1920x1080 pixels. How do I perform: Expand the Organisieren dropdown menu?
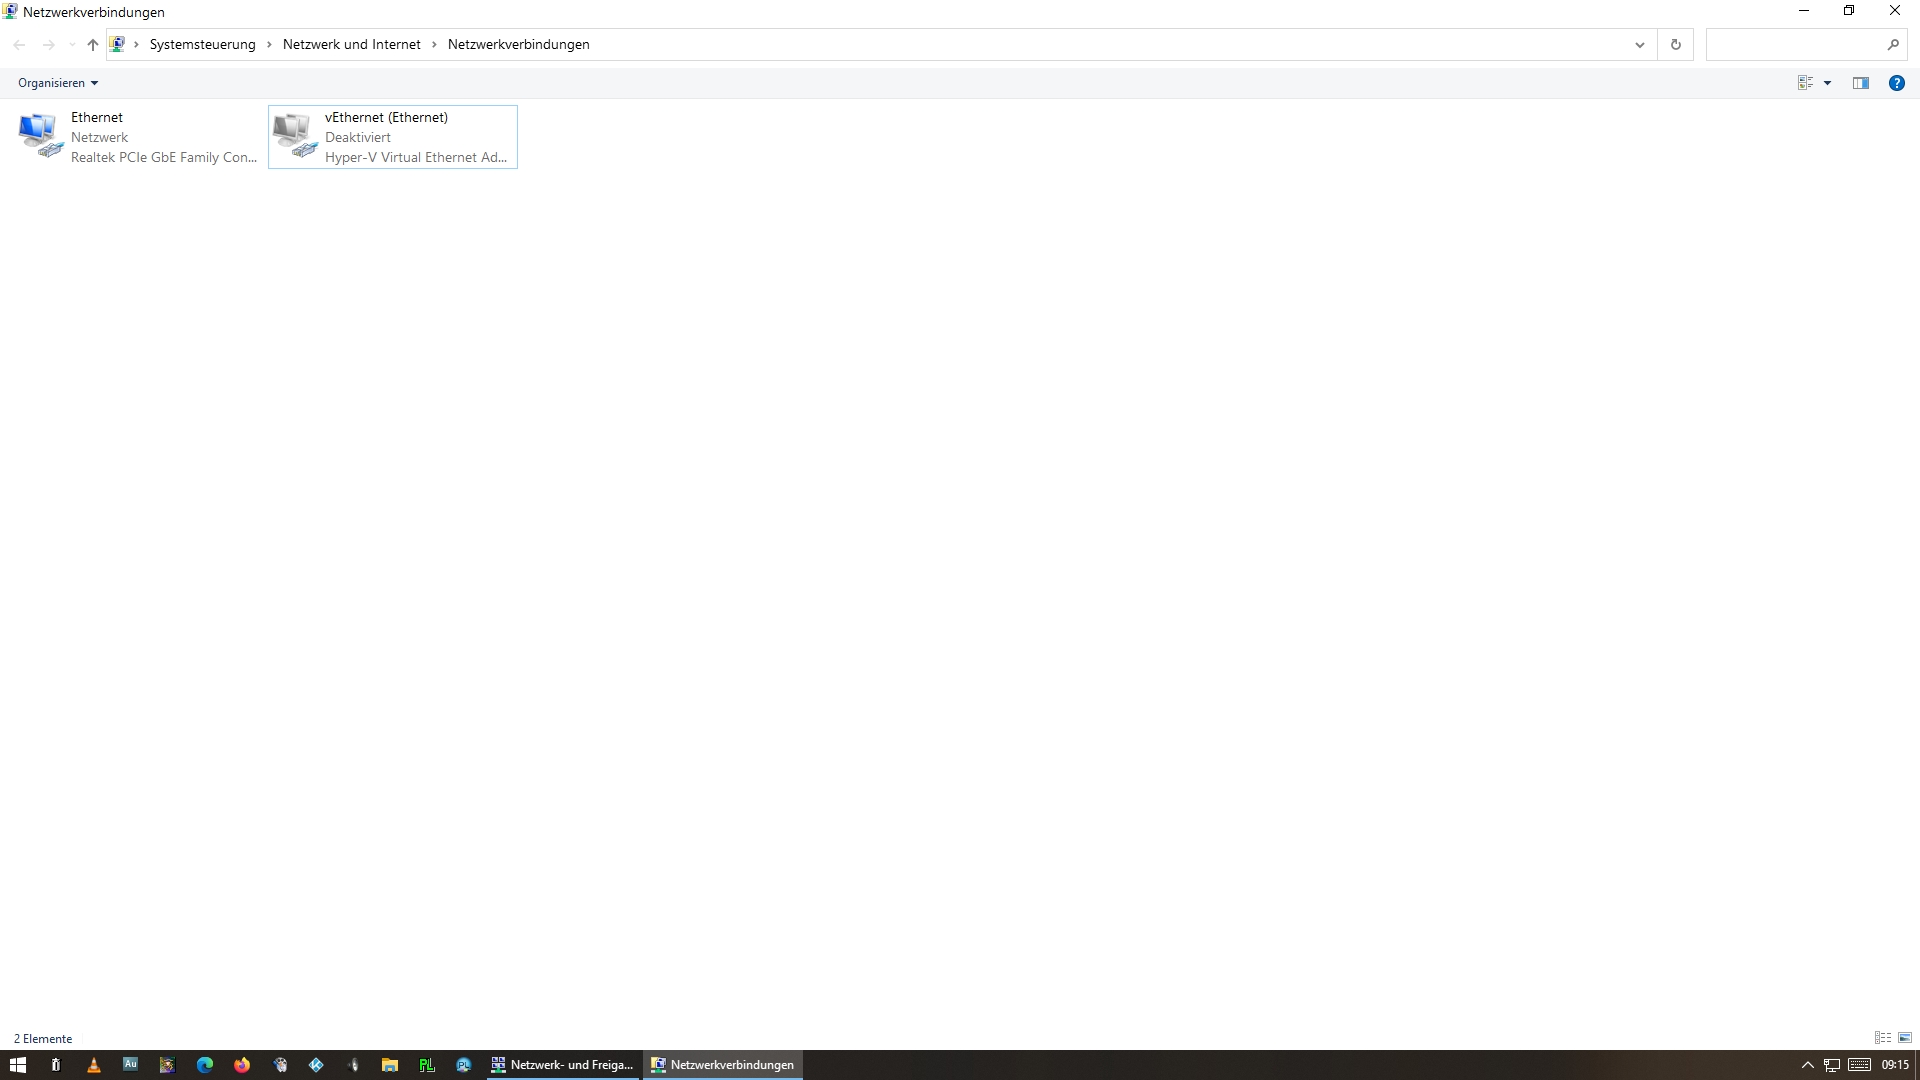coord(58,83)
